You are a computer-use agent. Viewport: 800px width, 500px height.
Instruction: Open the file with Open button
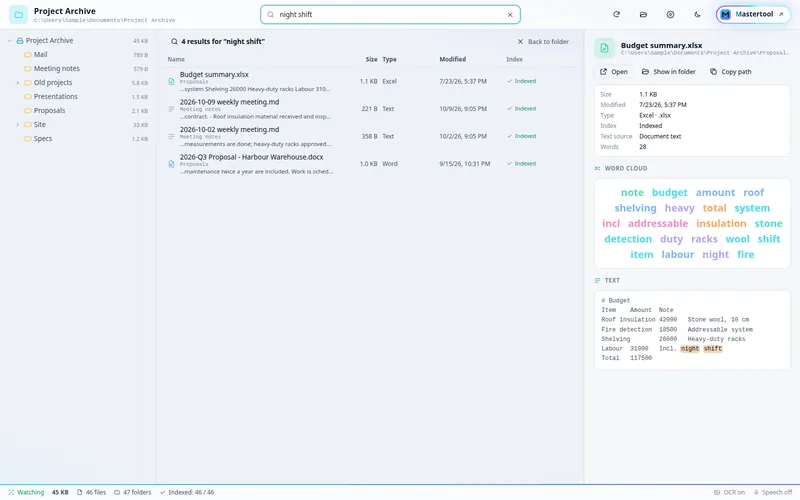tap(614, 72)
